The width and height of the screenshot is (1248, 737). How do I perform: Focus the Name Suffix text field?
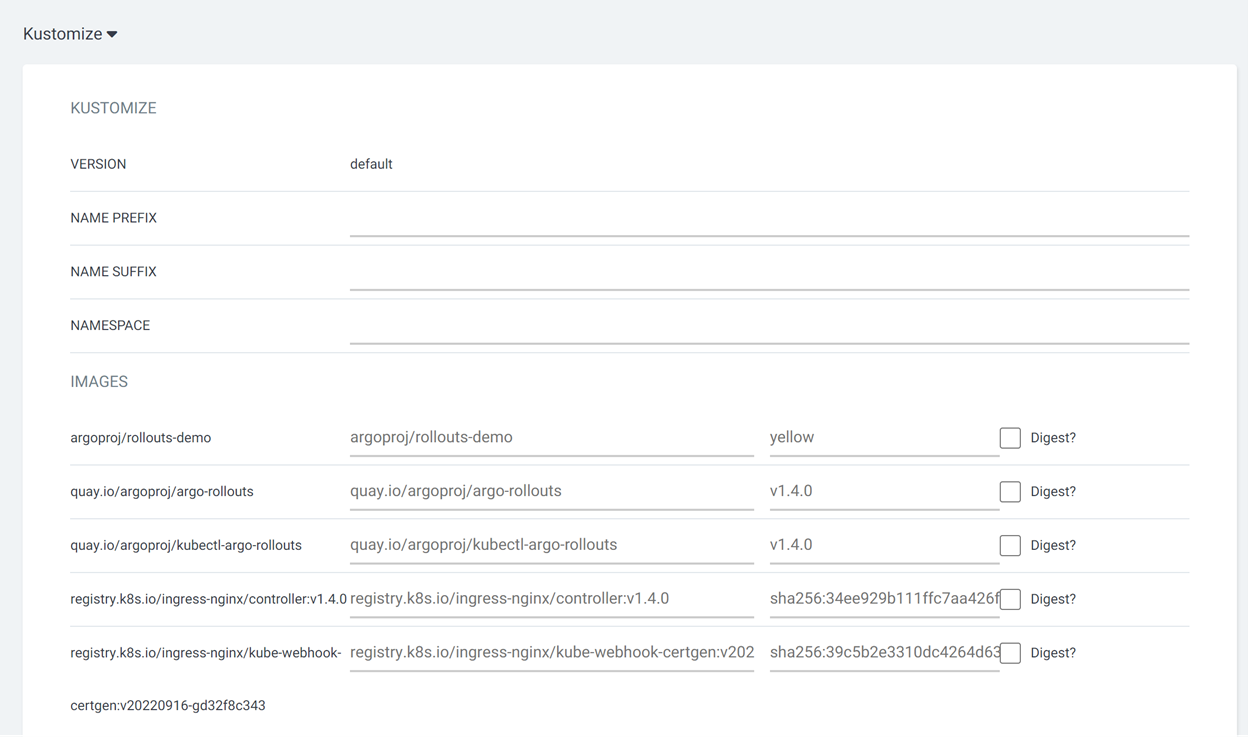pos(768,274)
